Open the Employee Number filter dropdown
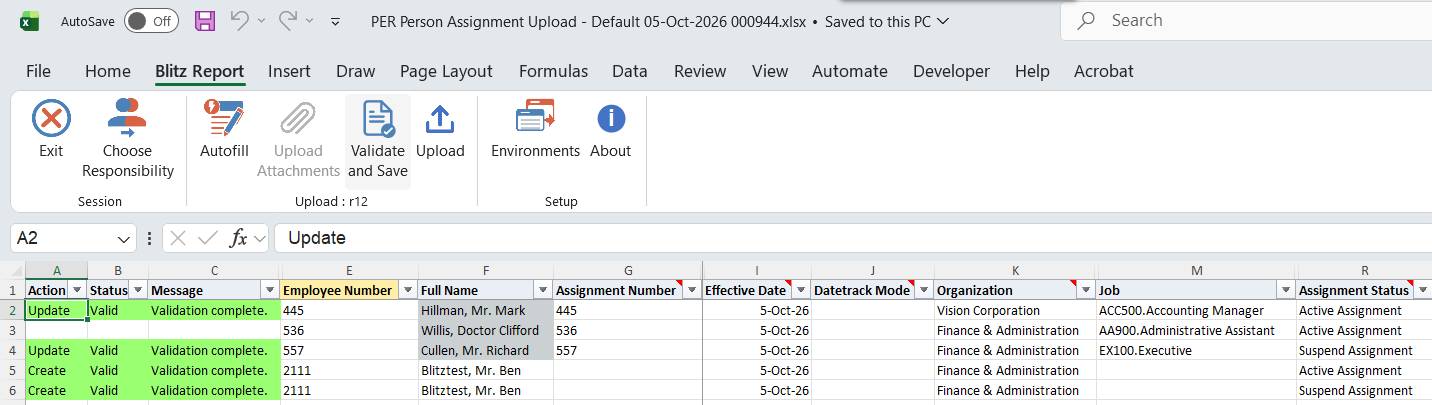The width and height of the screenshot is (1432, 405). pos(407,290)
